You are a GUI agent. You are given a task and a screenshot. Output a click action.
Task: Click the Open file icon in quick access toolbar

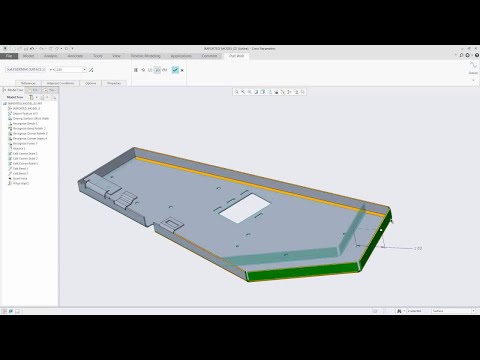[x=19, y=49]
